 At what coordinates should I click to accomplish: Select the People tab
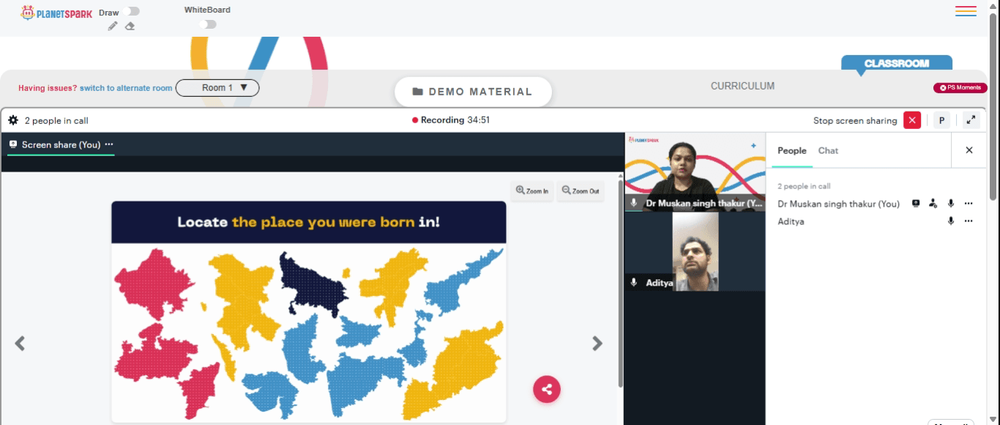pos(791,151)
